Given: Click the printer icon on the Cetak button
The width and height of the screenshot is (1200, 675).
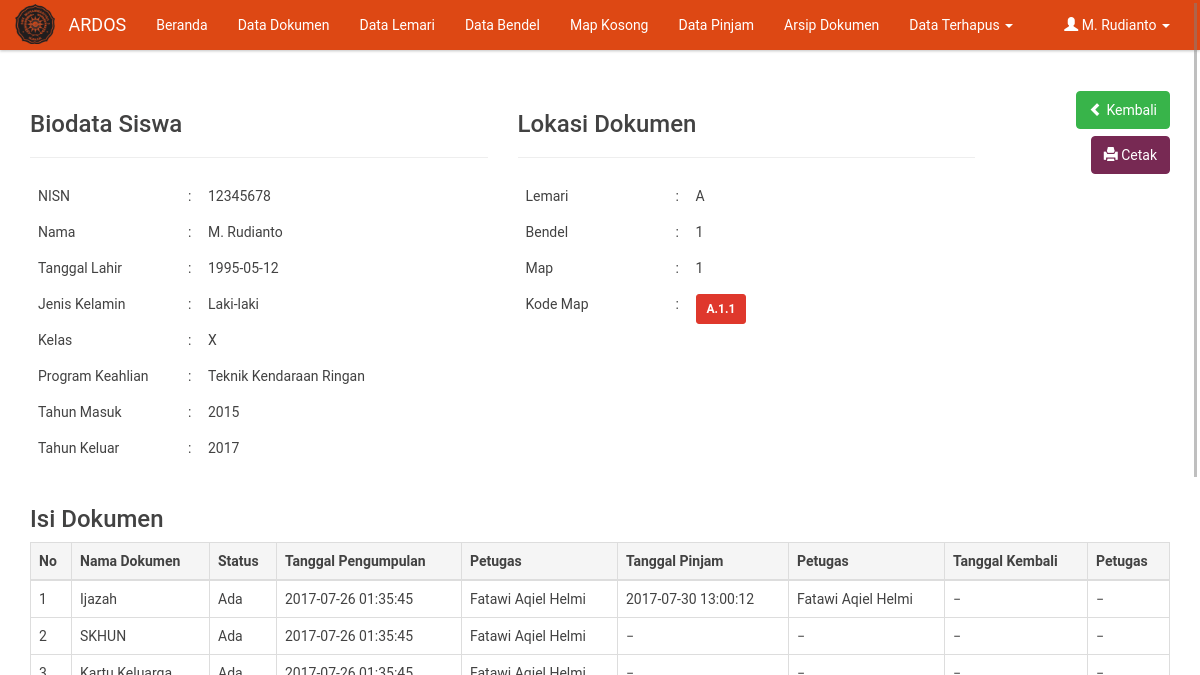Looking at the screenshot, I should (x=1111, y=155).
